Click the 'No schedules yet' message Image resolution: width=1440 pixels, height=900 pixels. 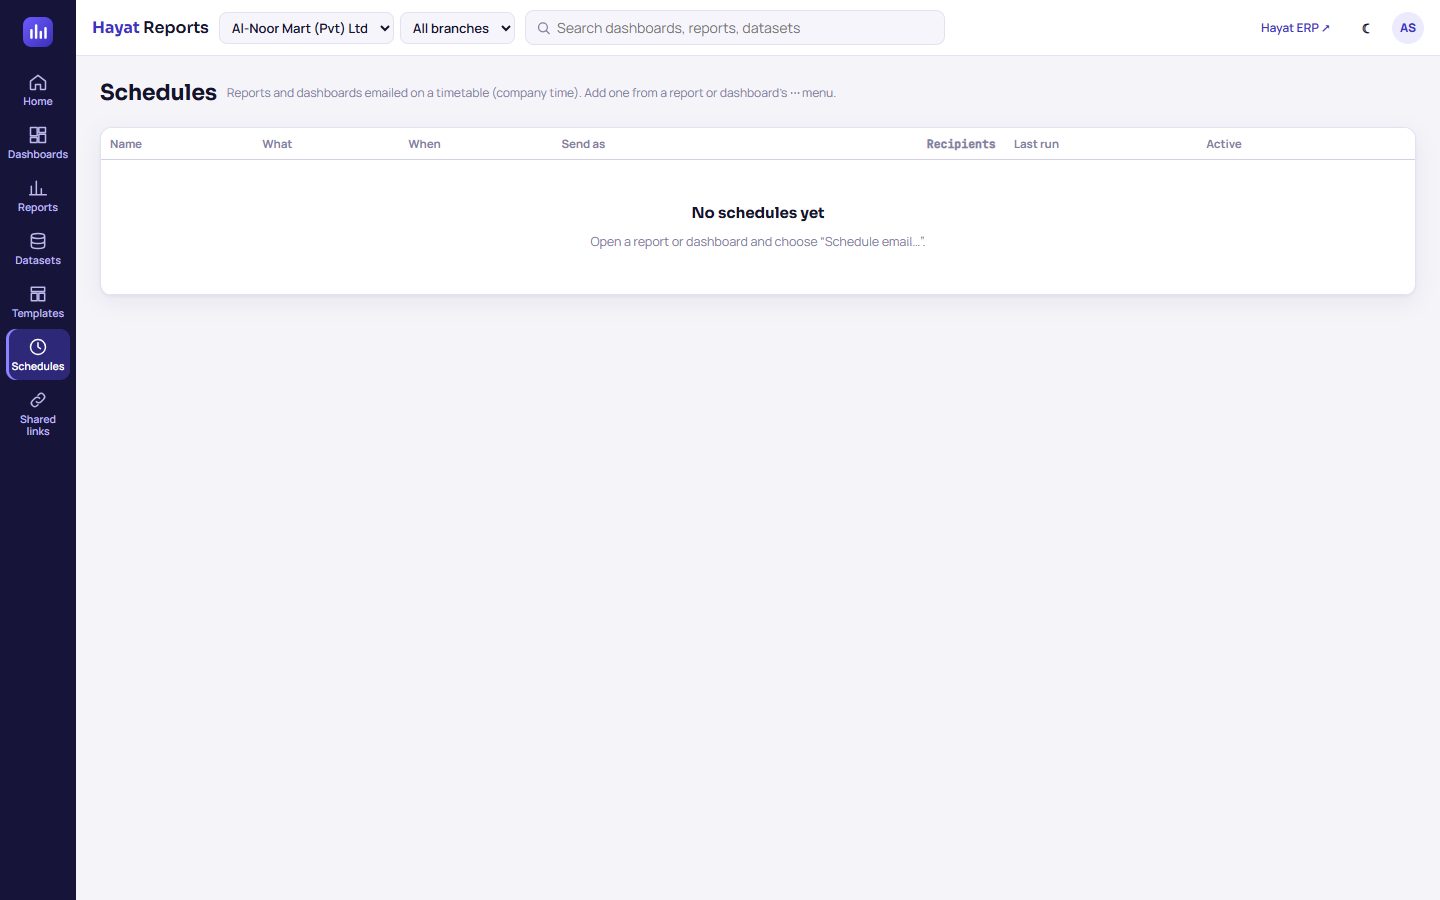[x=758, y=213]
